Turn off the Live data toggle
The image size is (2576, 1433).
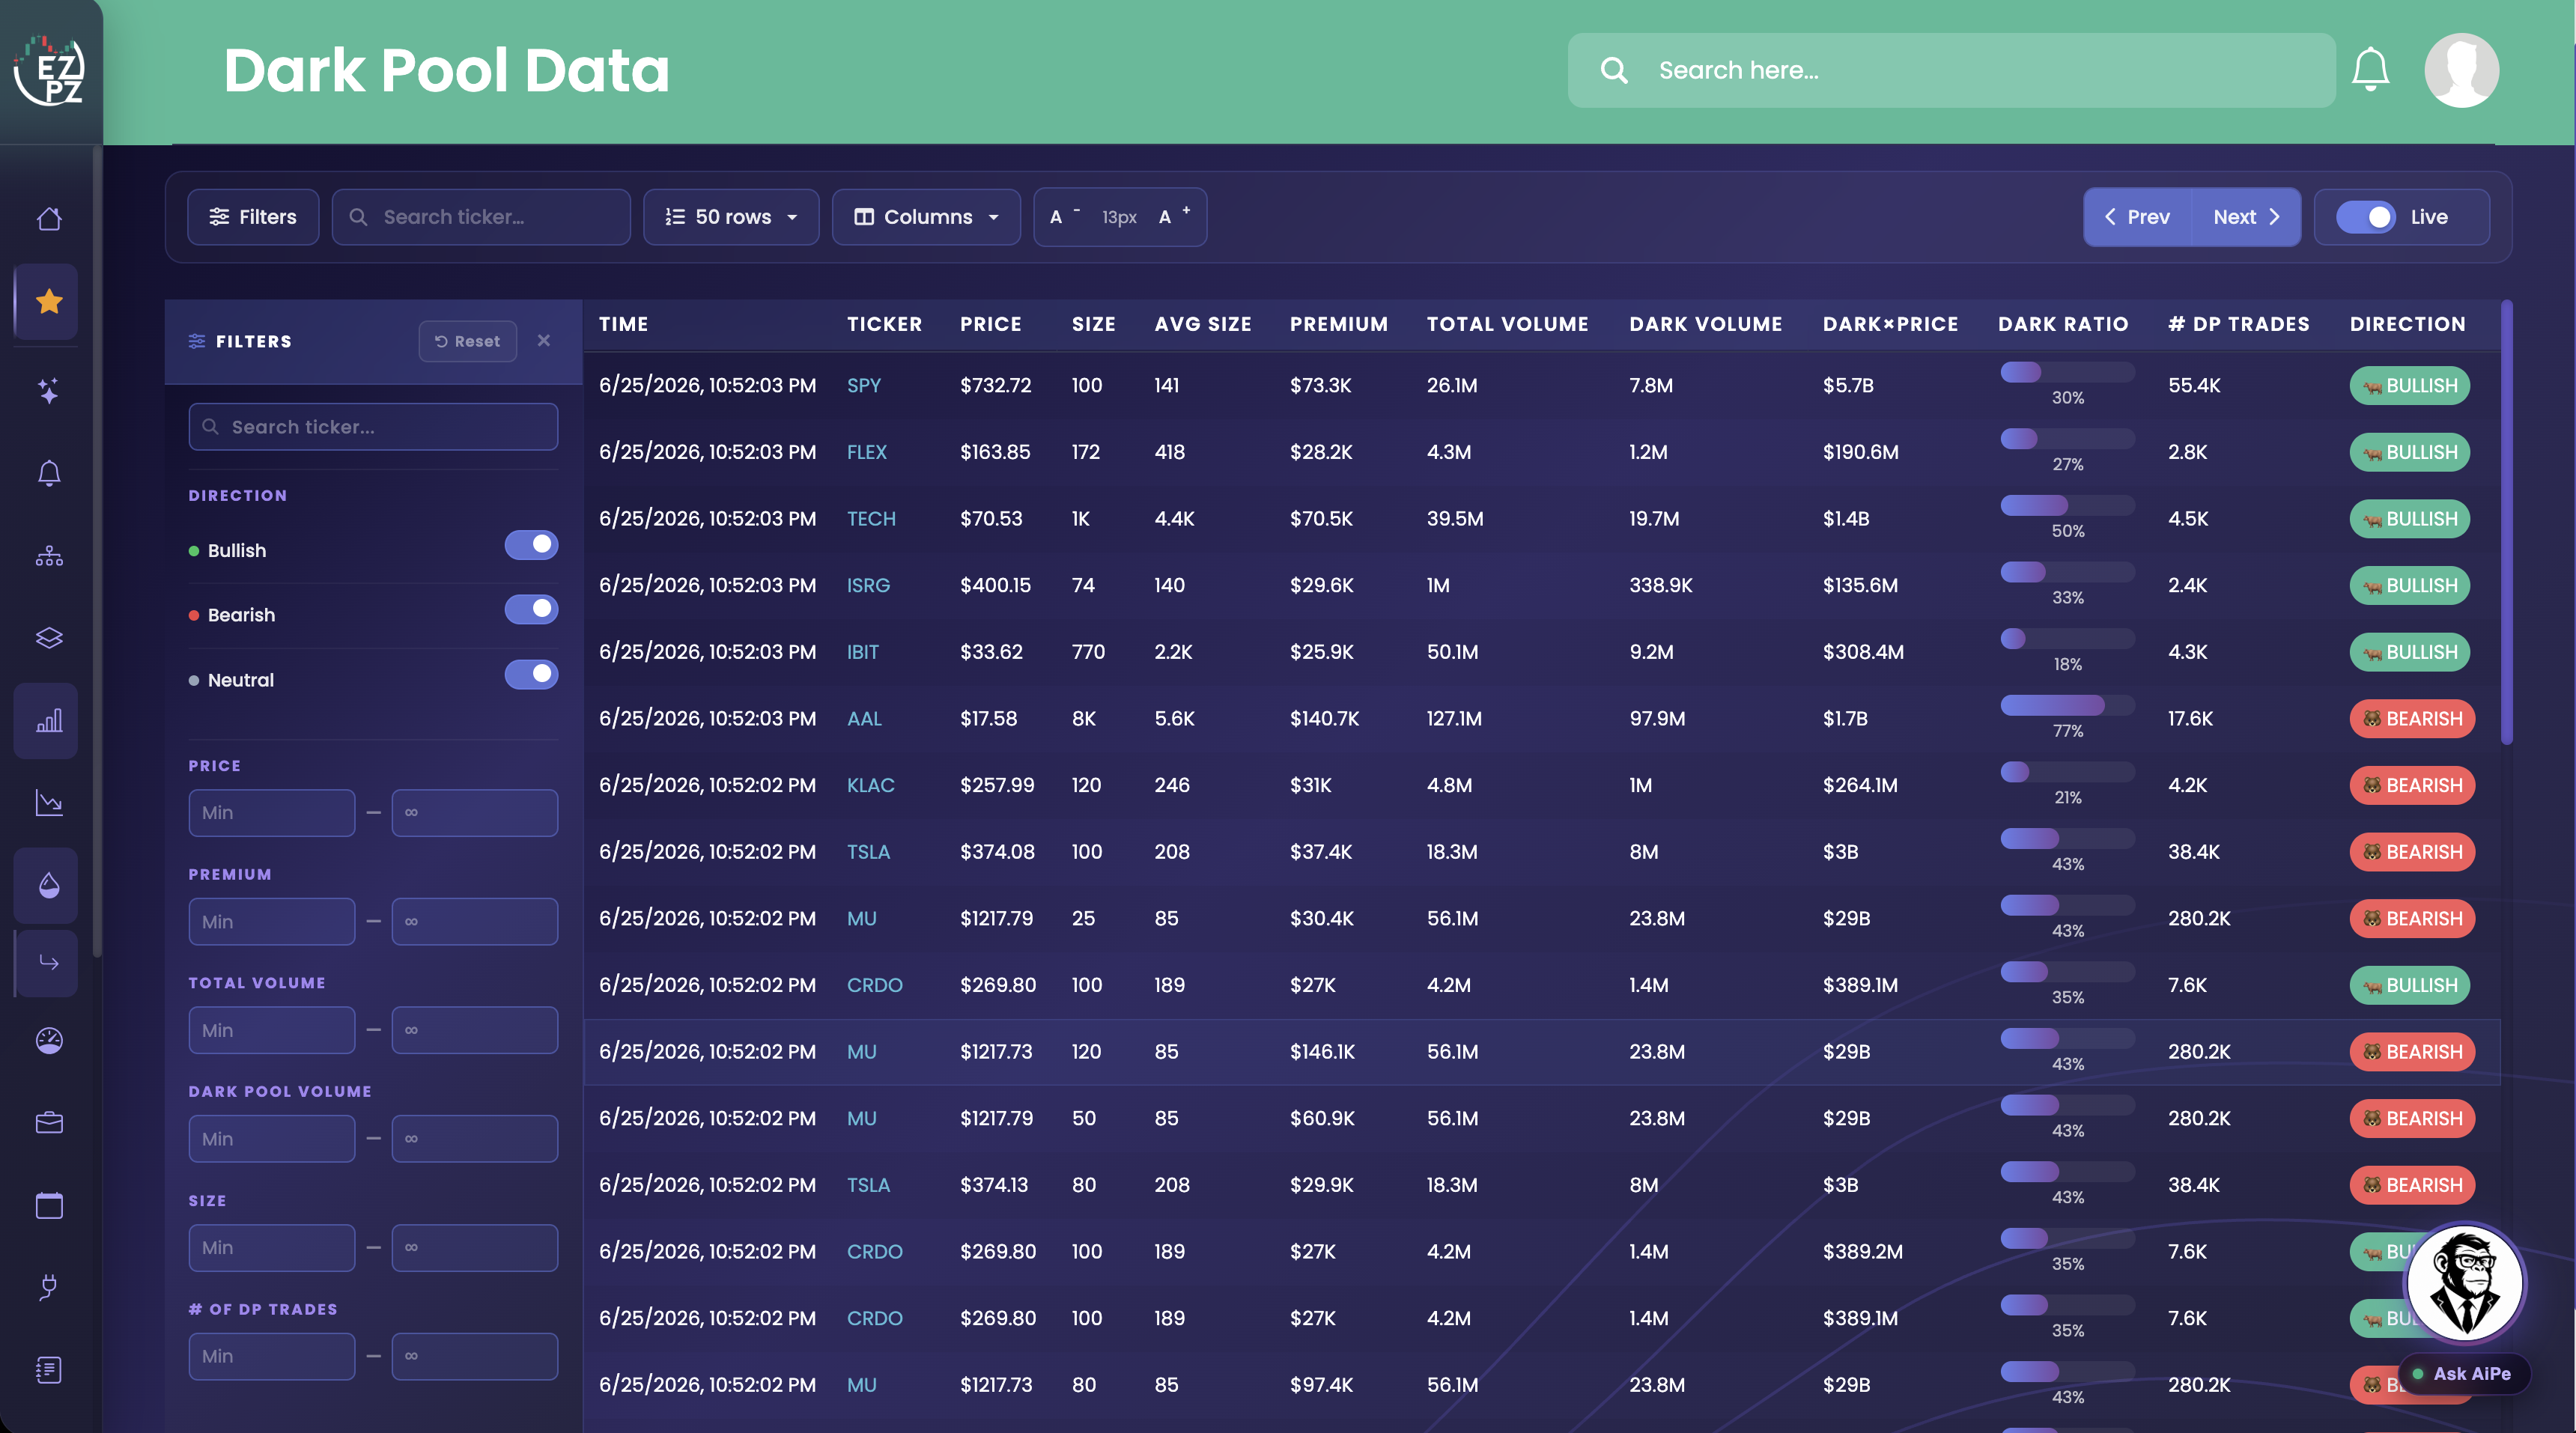2365,217
